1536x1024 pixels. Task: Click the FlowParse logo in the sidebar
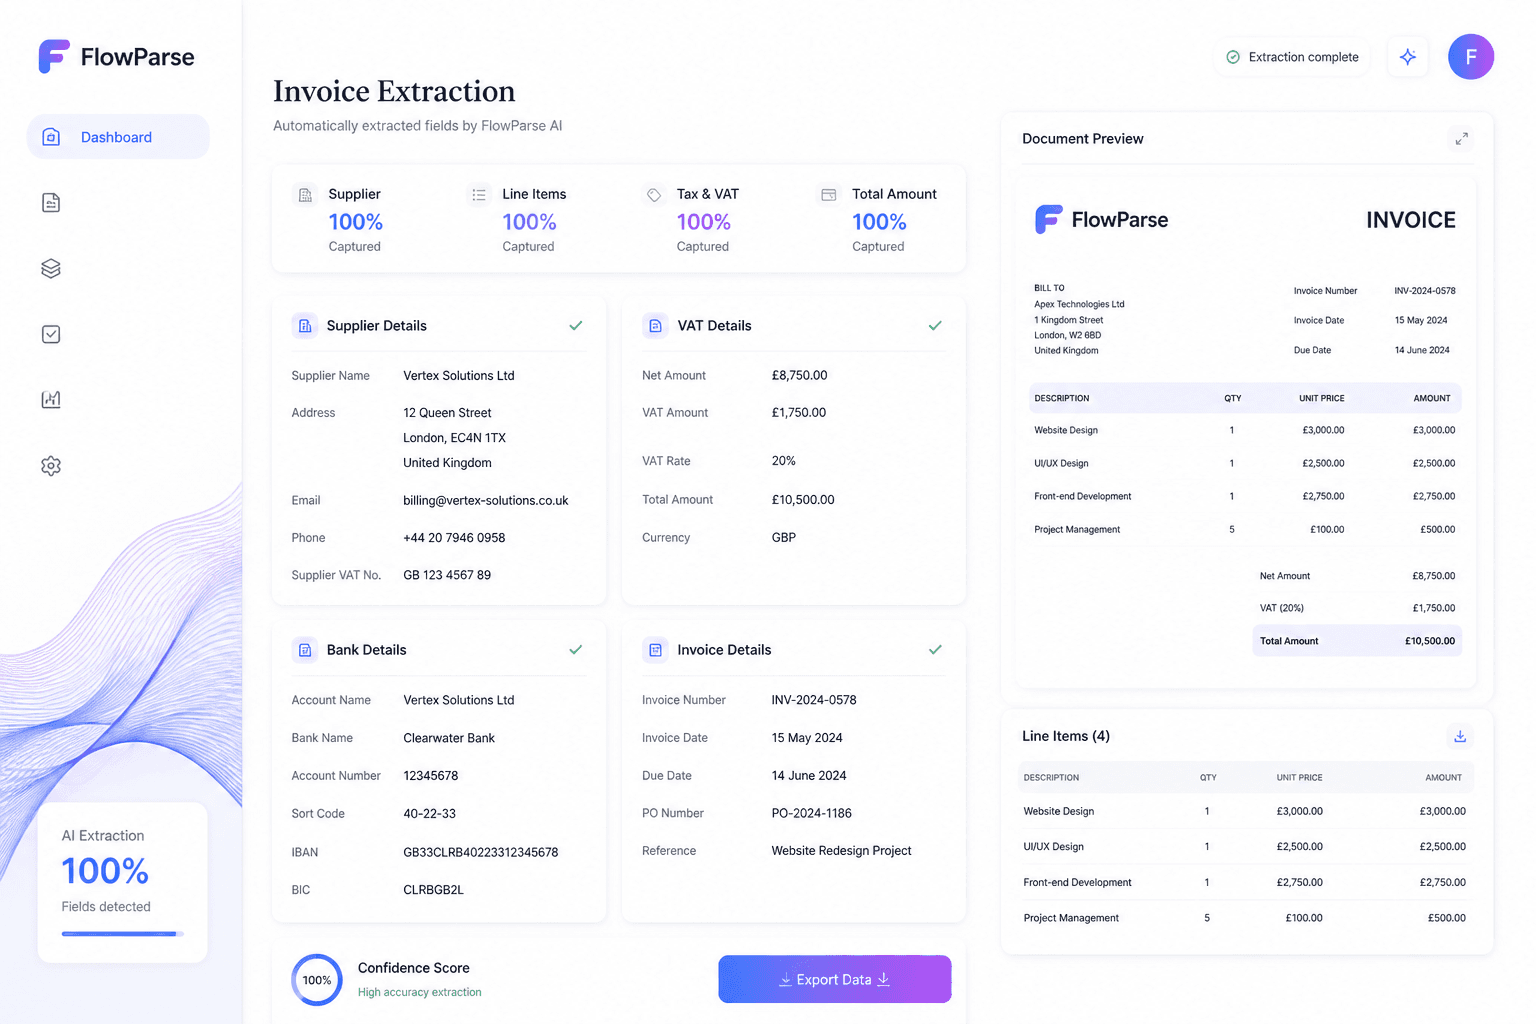coord(116,57)
